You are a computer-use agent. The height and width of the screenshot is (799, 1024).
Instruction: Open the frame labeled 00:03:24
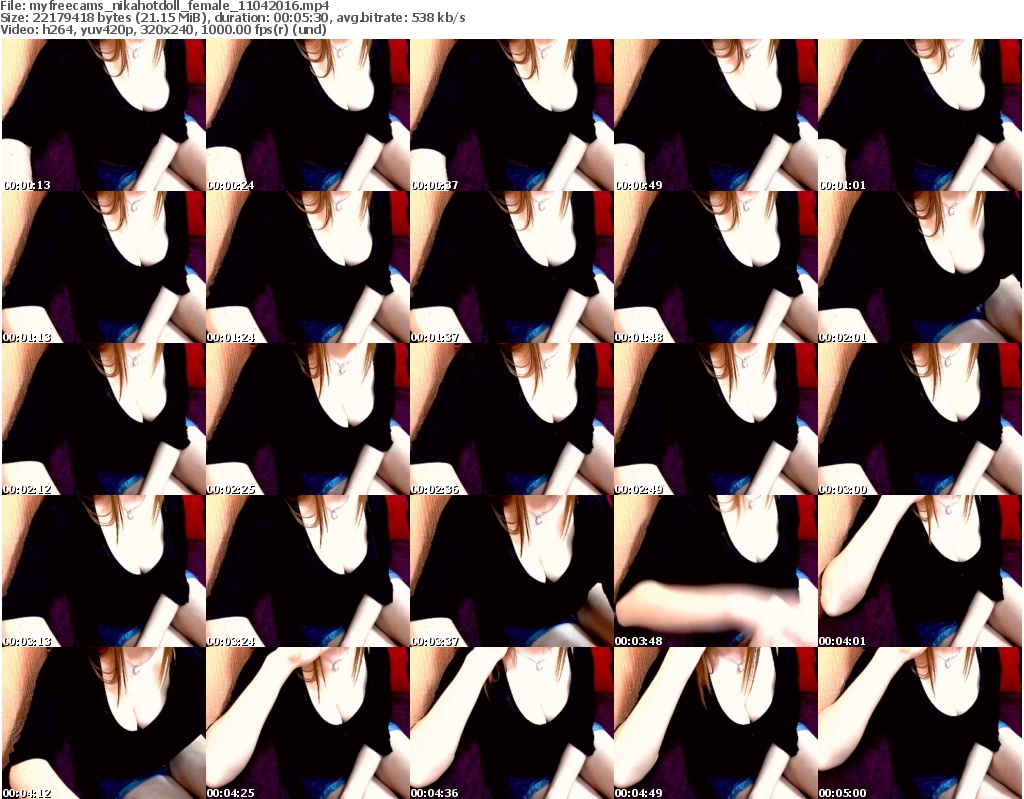[x=307, y=571]
